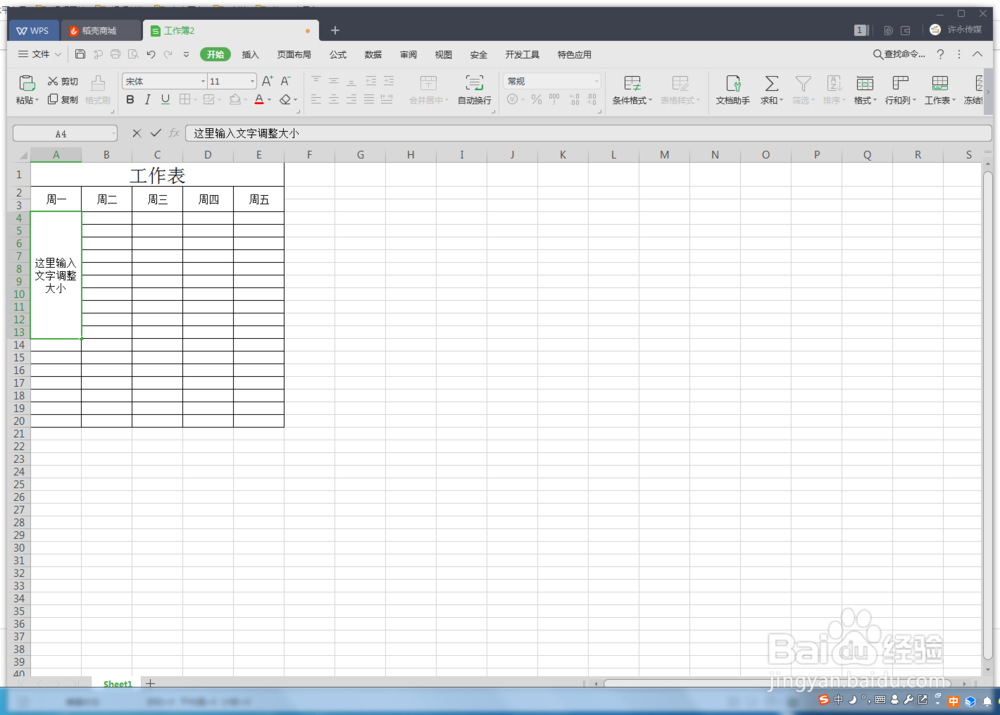Switch to the 数据 data tab
The width and height of the screenshot is (1000, 715).
point(373,55)
